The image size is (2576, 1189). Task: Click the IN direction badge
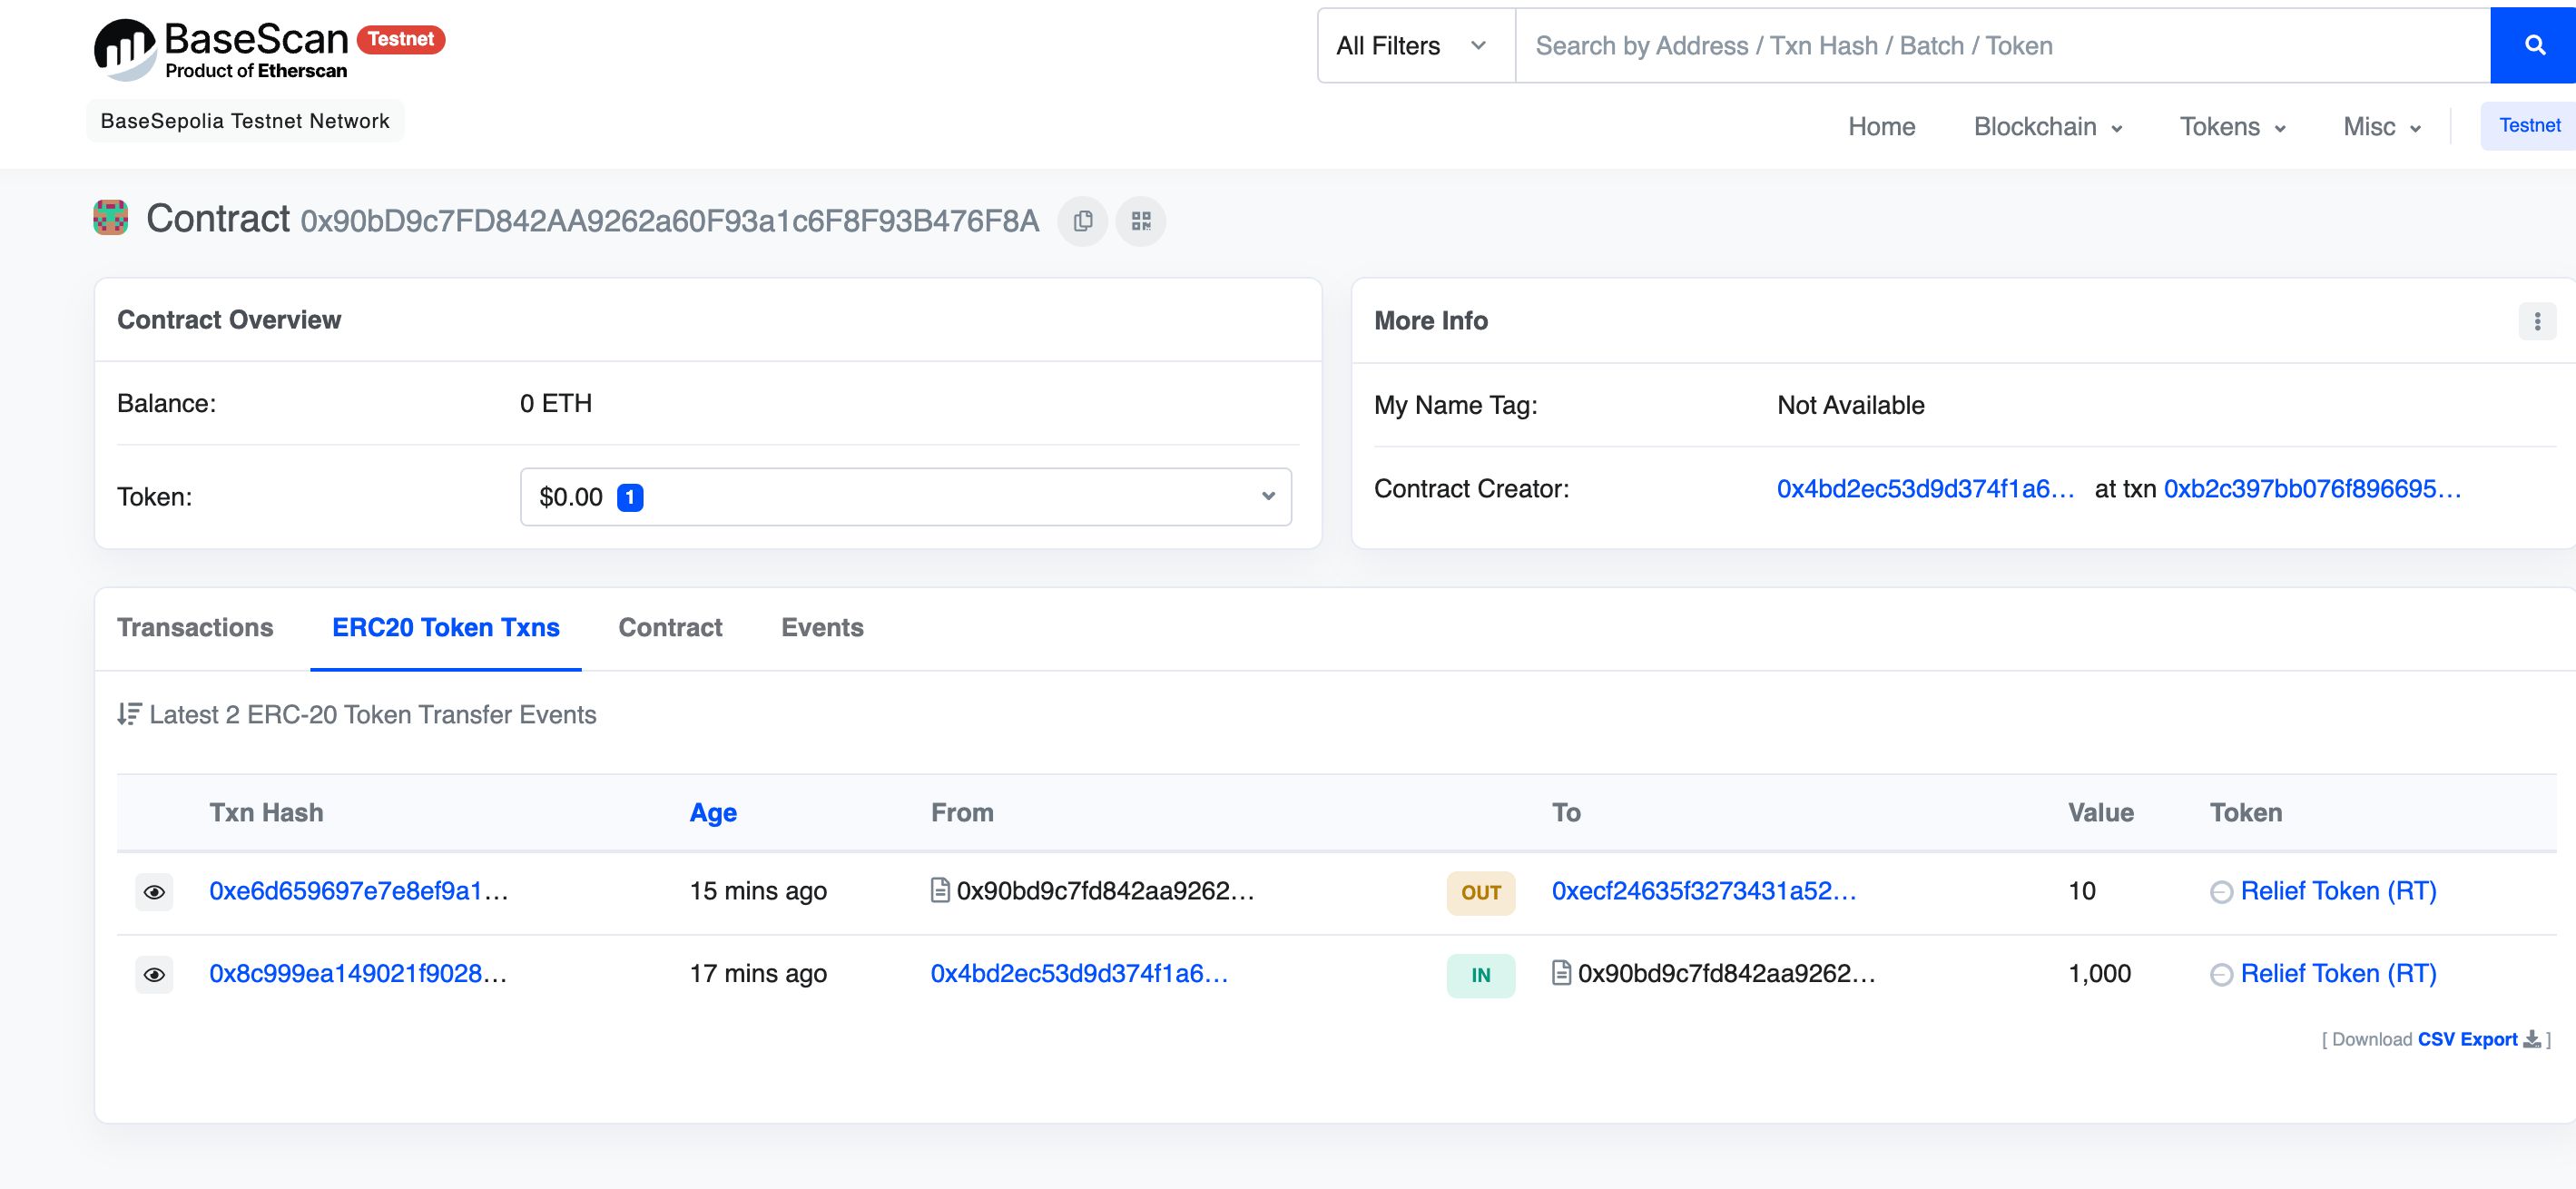pos(1481,976)
